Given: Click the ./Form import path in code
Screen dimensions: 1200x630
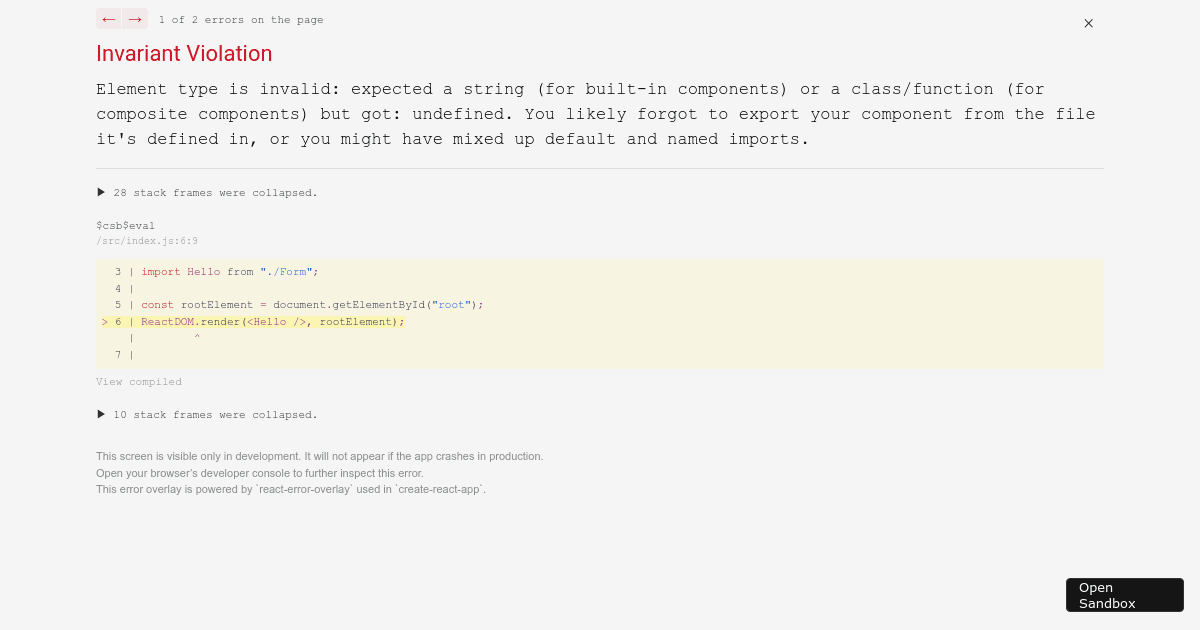Looking at the screenshot, I should (286, 271).
